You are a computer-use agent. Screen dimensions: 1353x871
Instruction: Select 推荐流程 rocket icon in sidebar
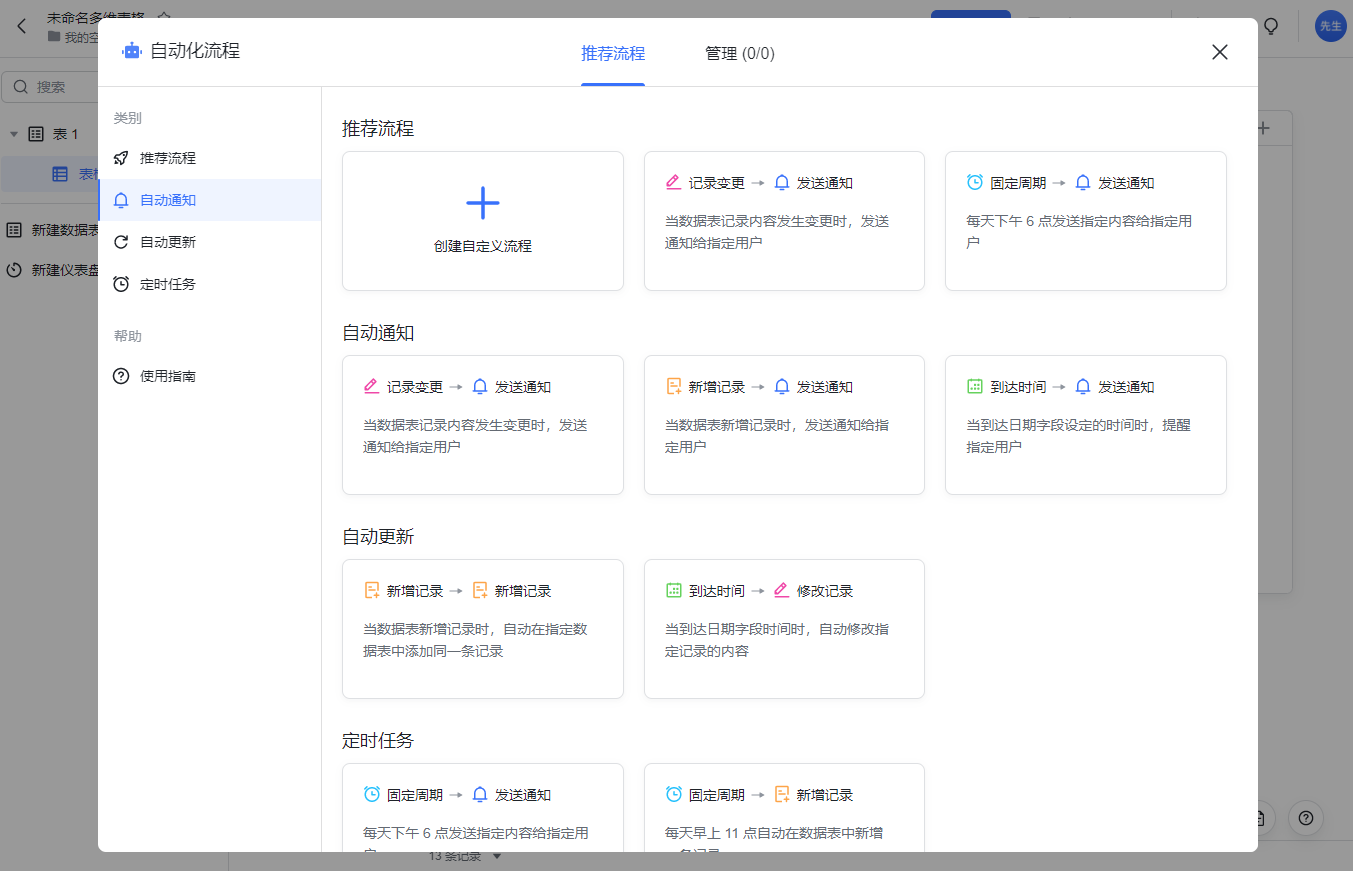[121, 158]
